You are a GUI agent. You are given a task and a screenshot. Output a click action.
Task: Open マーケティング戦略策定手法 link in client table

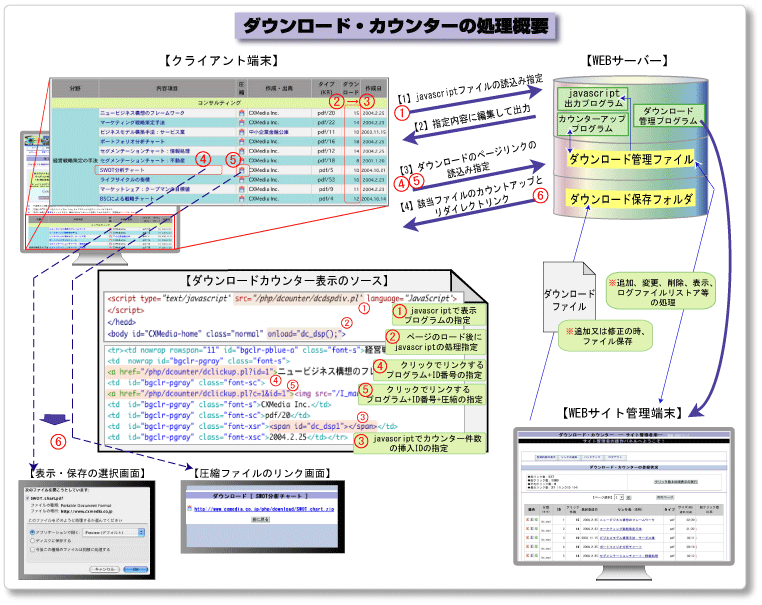(x=132, y=122)
